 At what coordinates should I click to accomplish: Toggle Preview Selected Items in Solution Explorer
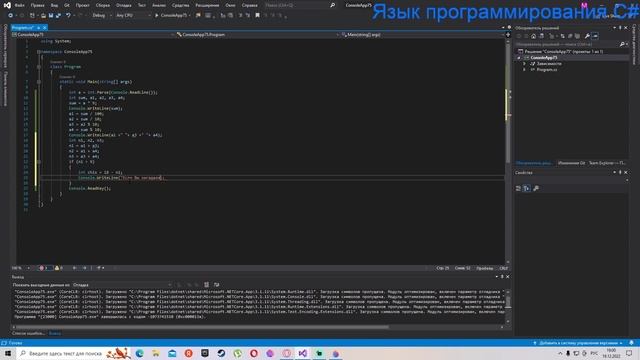pyautogui.click(x=595, y=36)
